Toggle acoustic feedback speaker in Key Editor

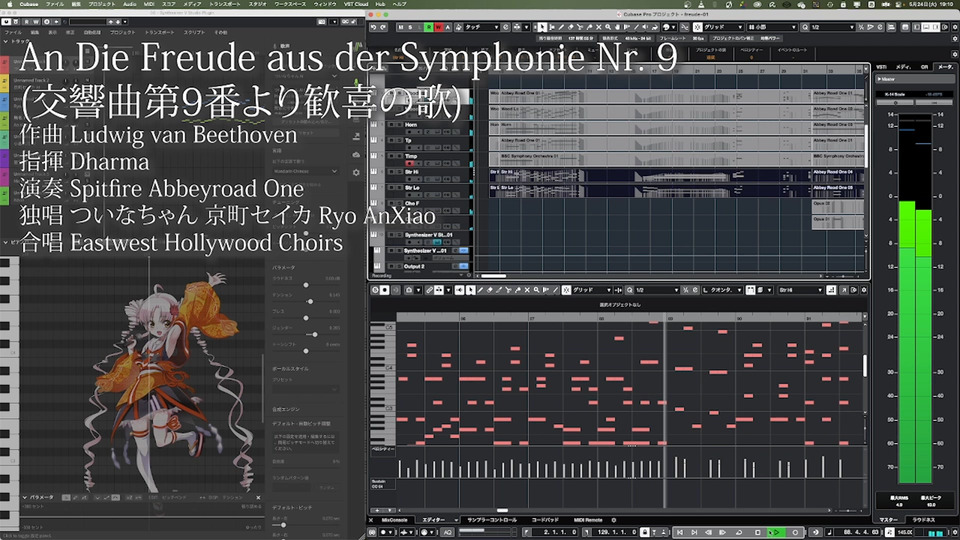[460, 290]
